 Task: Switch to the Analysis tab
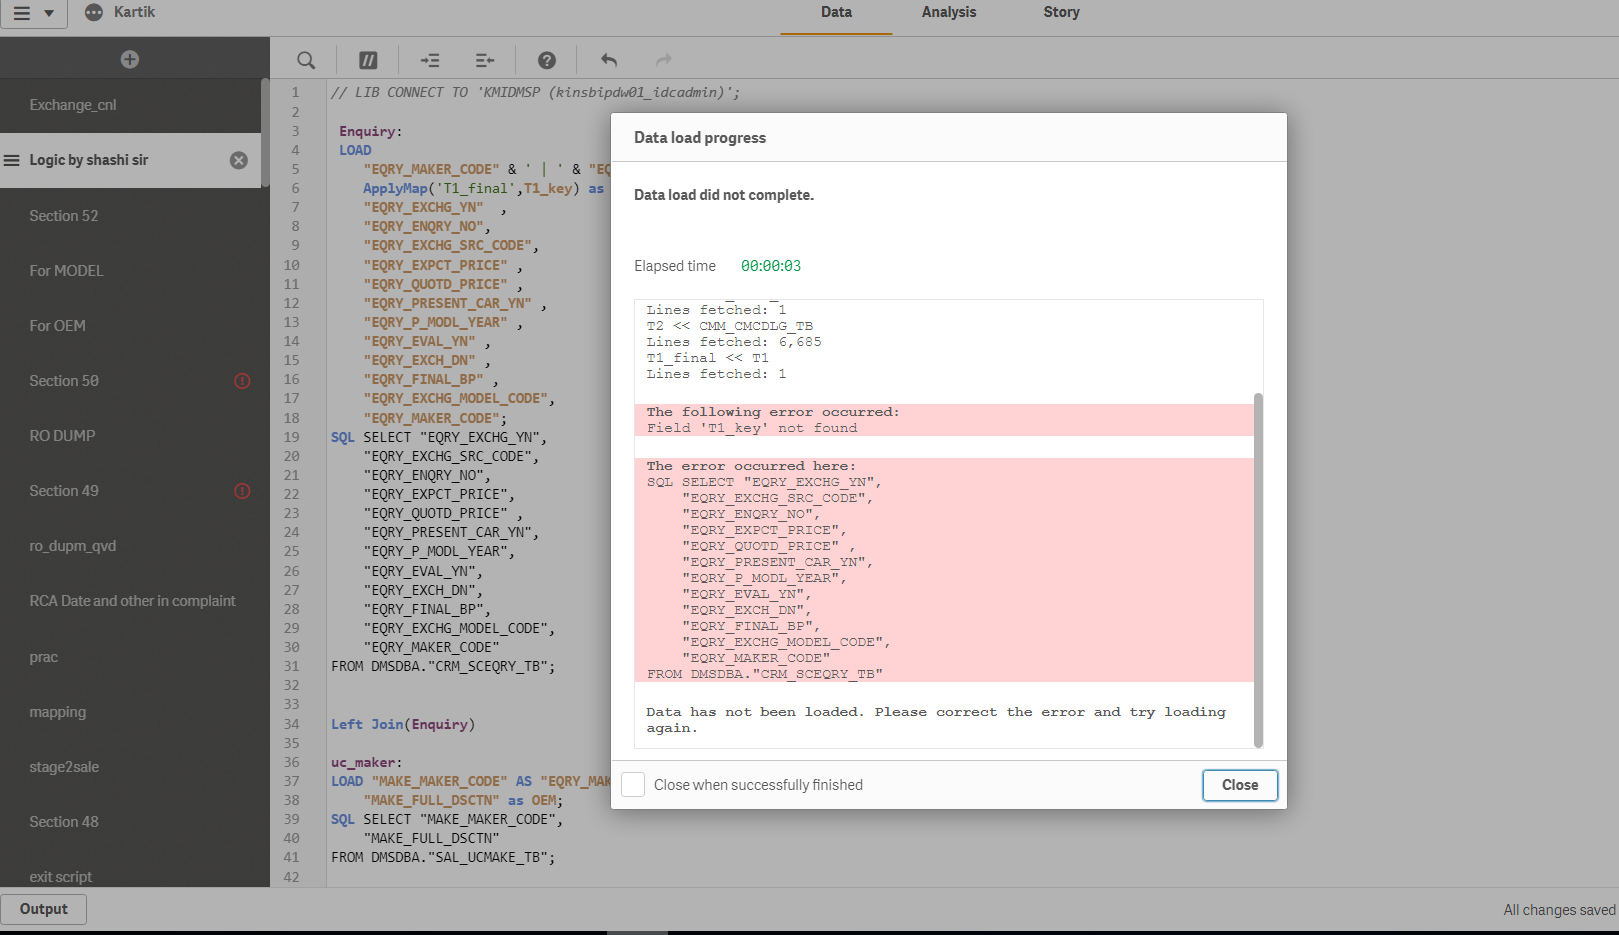point(948,12)
